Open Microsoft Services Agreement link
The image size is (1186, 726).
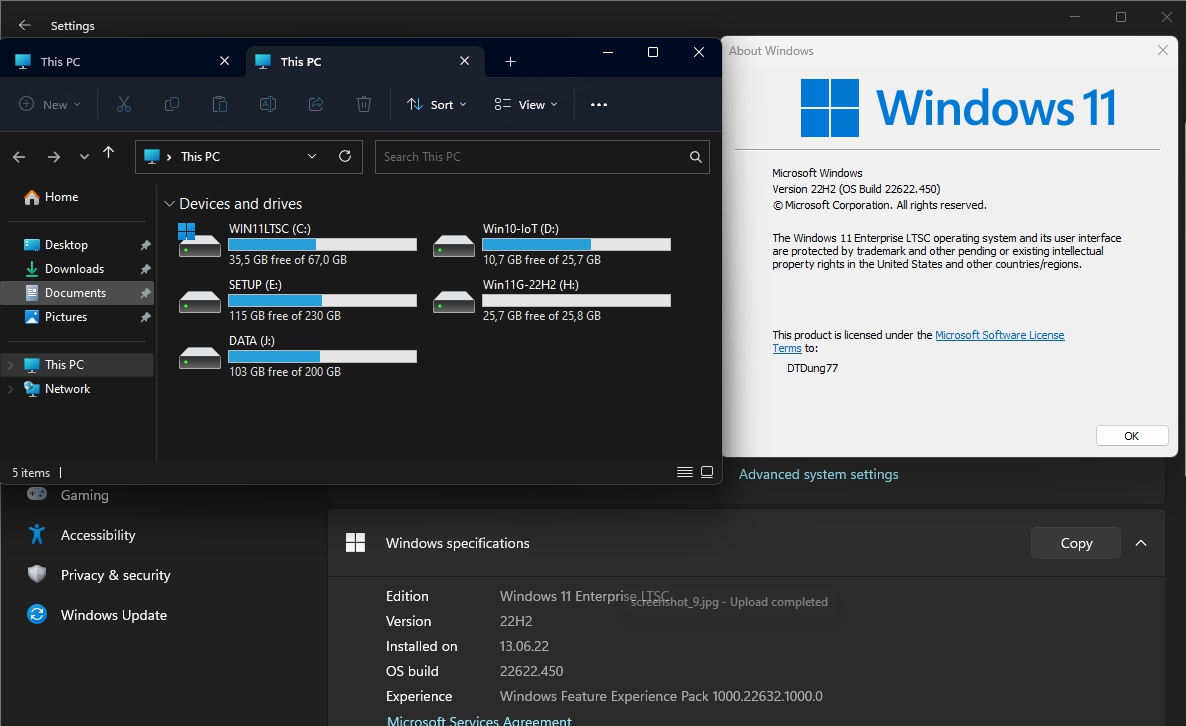click(x=479, y=721)
